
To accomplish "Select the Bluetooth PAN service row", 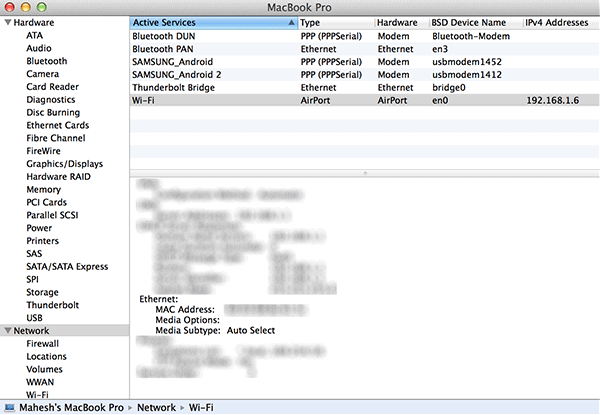I will tap(364, 49).
